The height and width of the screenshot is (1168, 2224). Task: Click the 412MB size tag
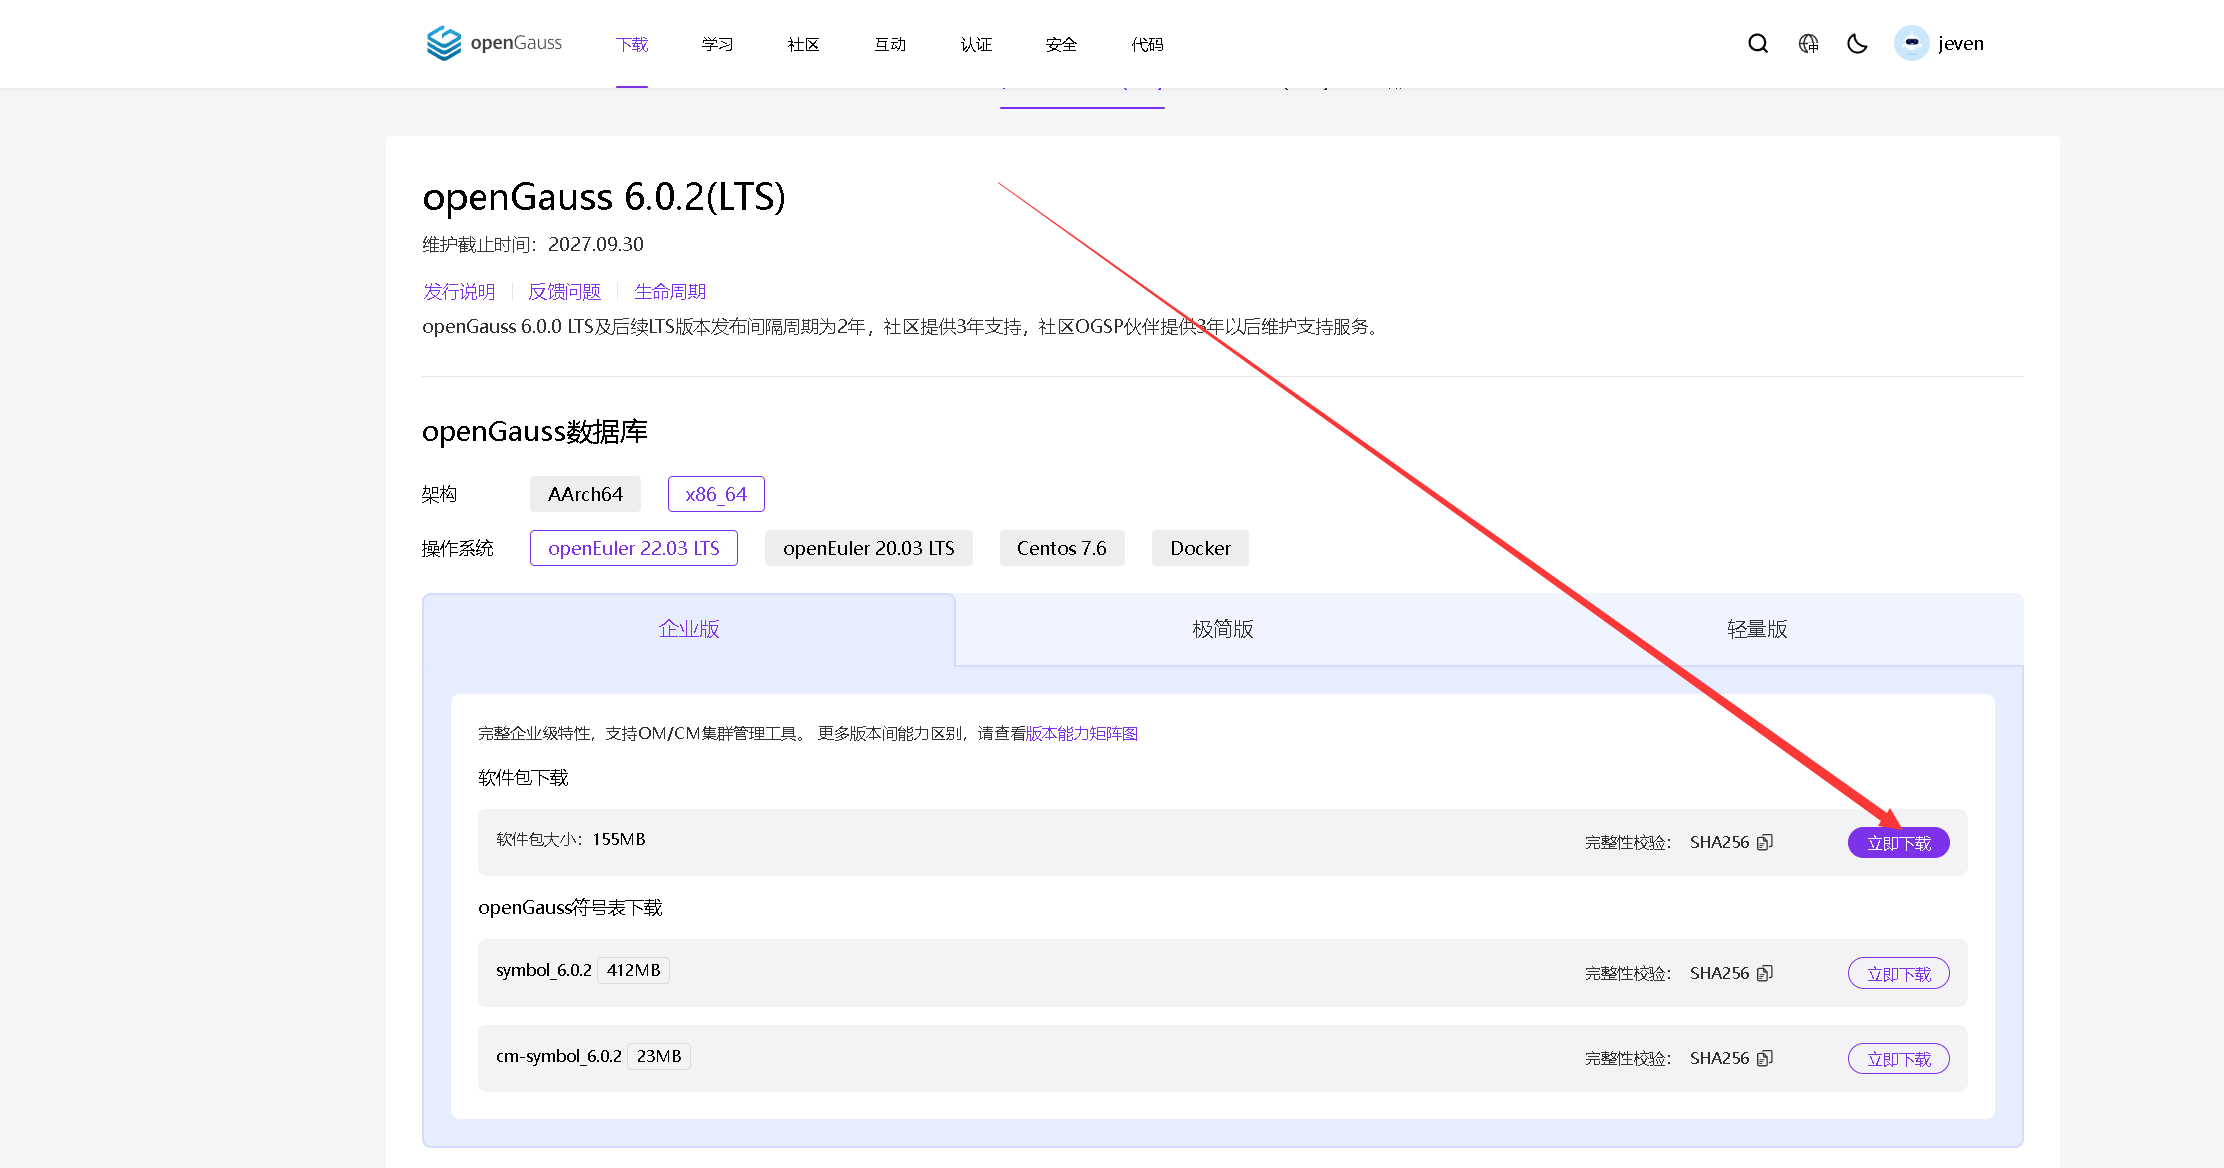point(633,970)
